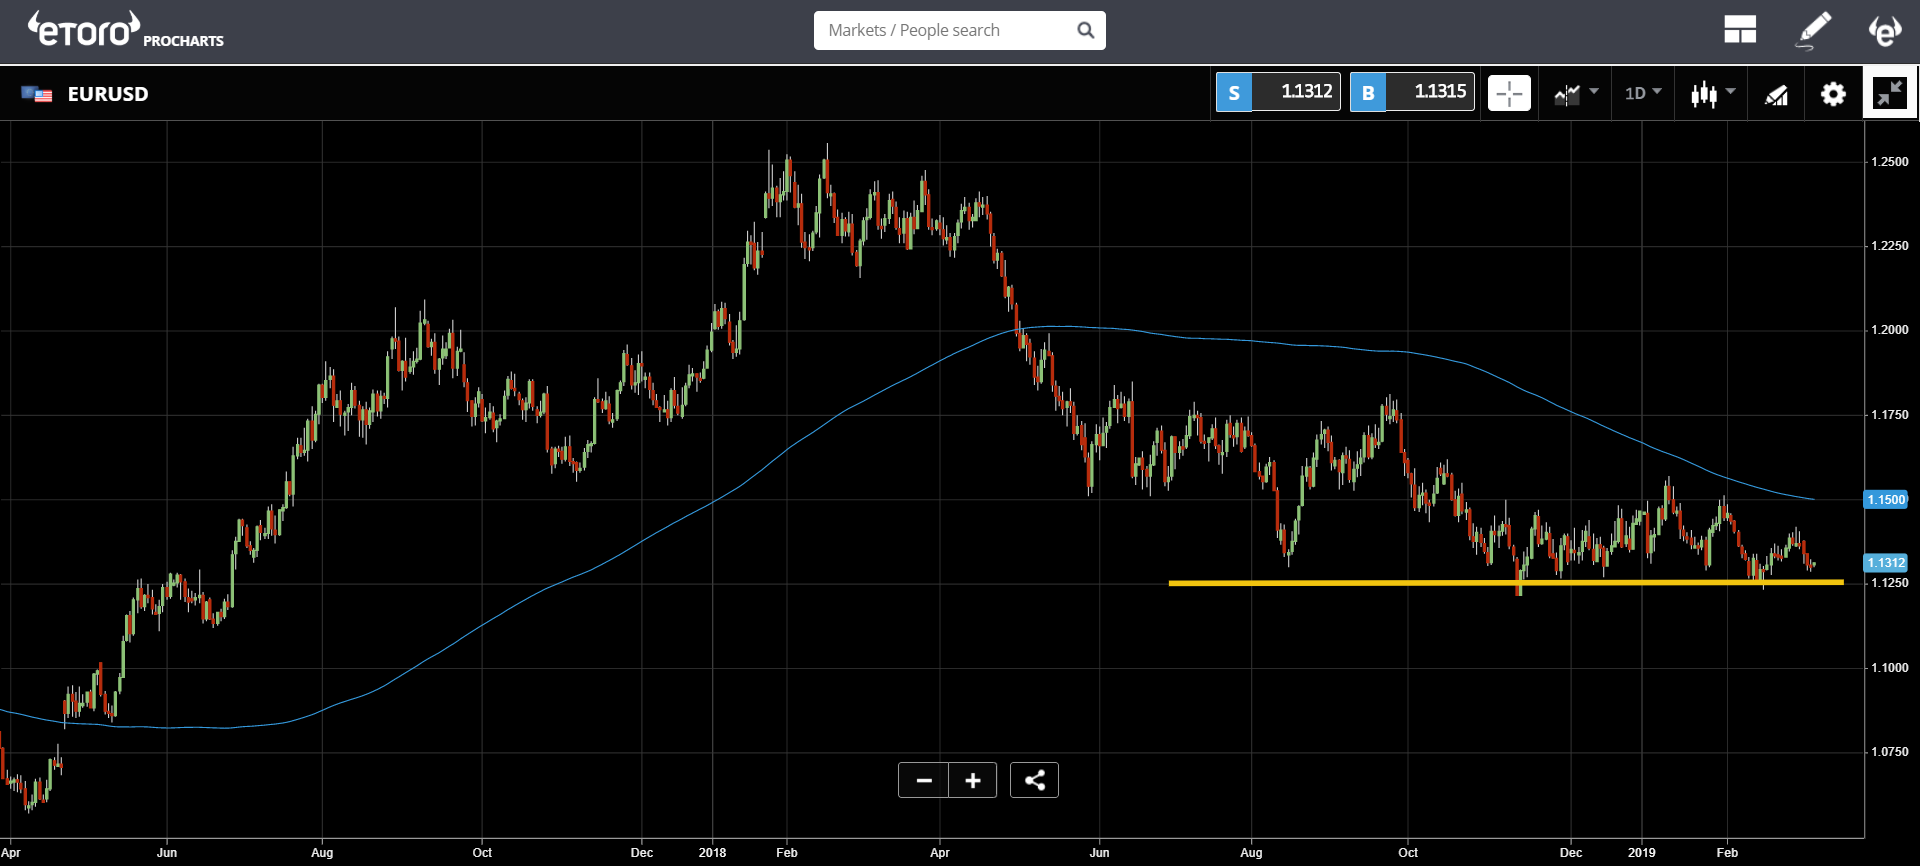
Task: Click the eToro bull logo at top right
Action: 1885,30
